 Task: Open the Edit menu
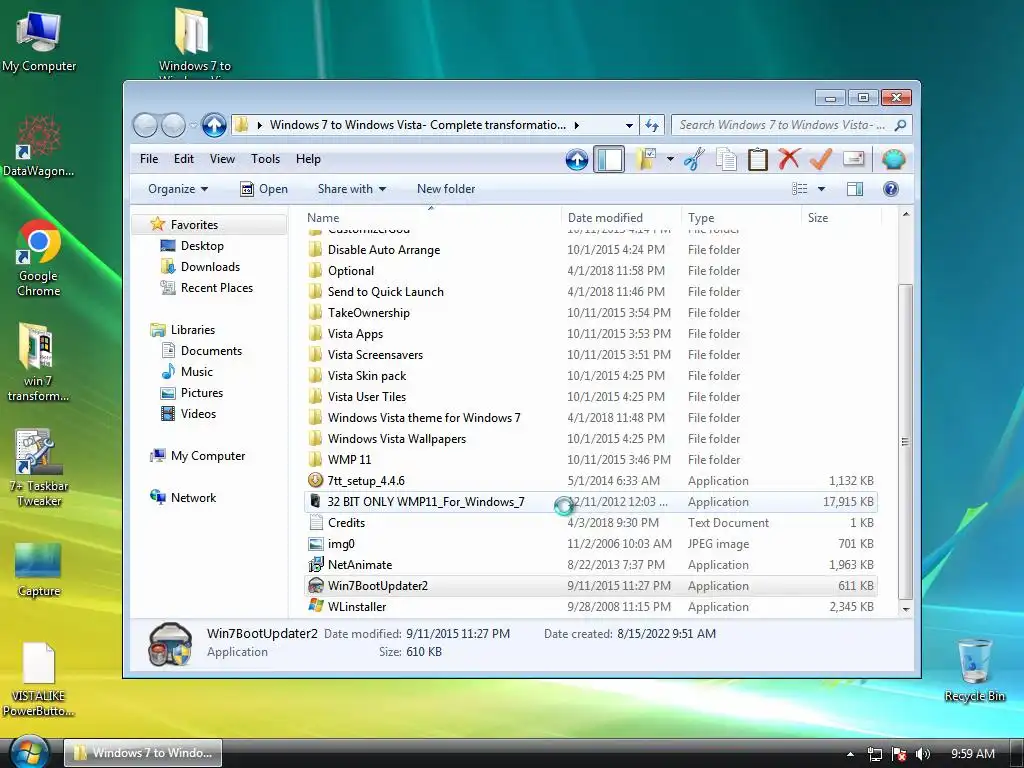tap(184, 159)
